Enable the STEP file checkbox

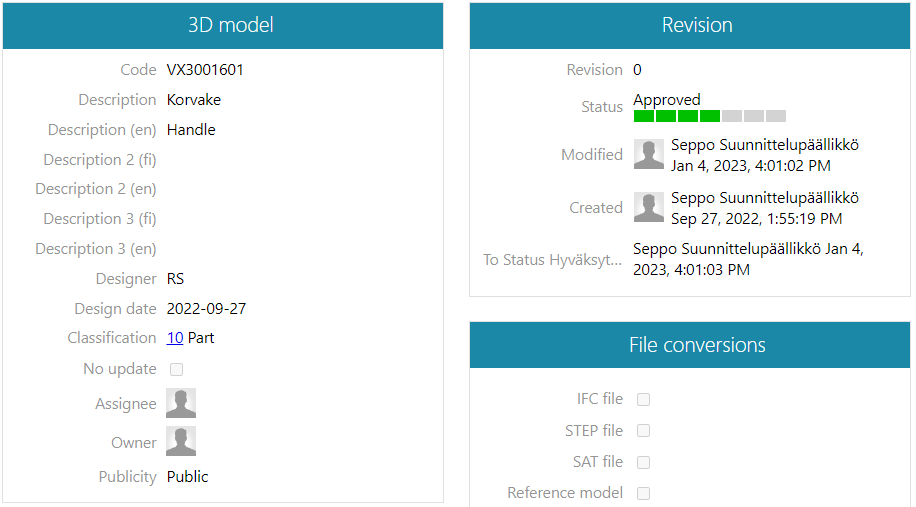[644, 431]
